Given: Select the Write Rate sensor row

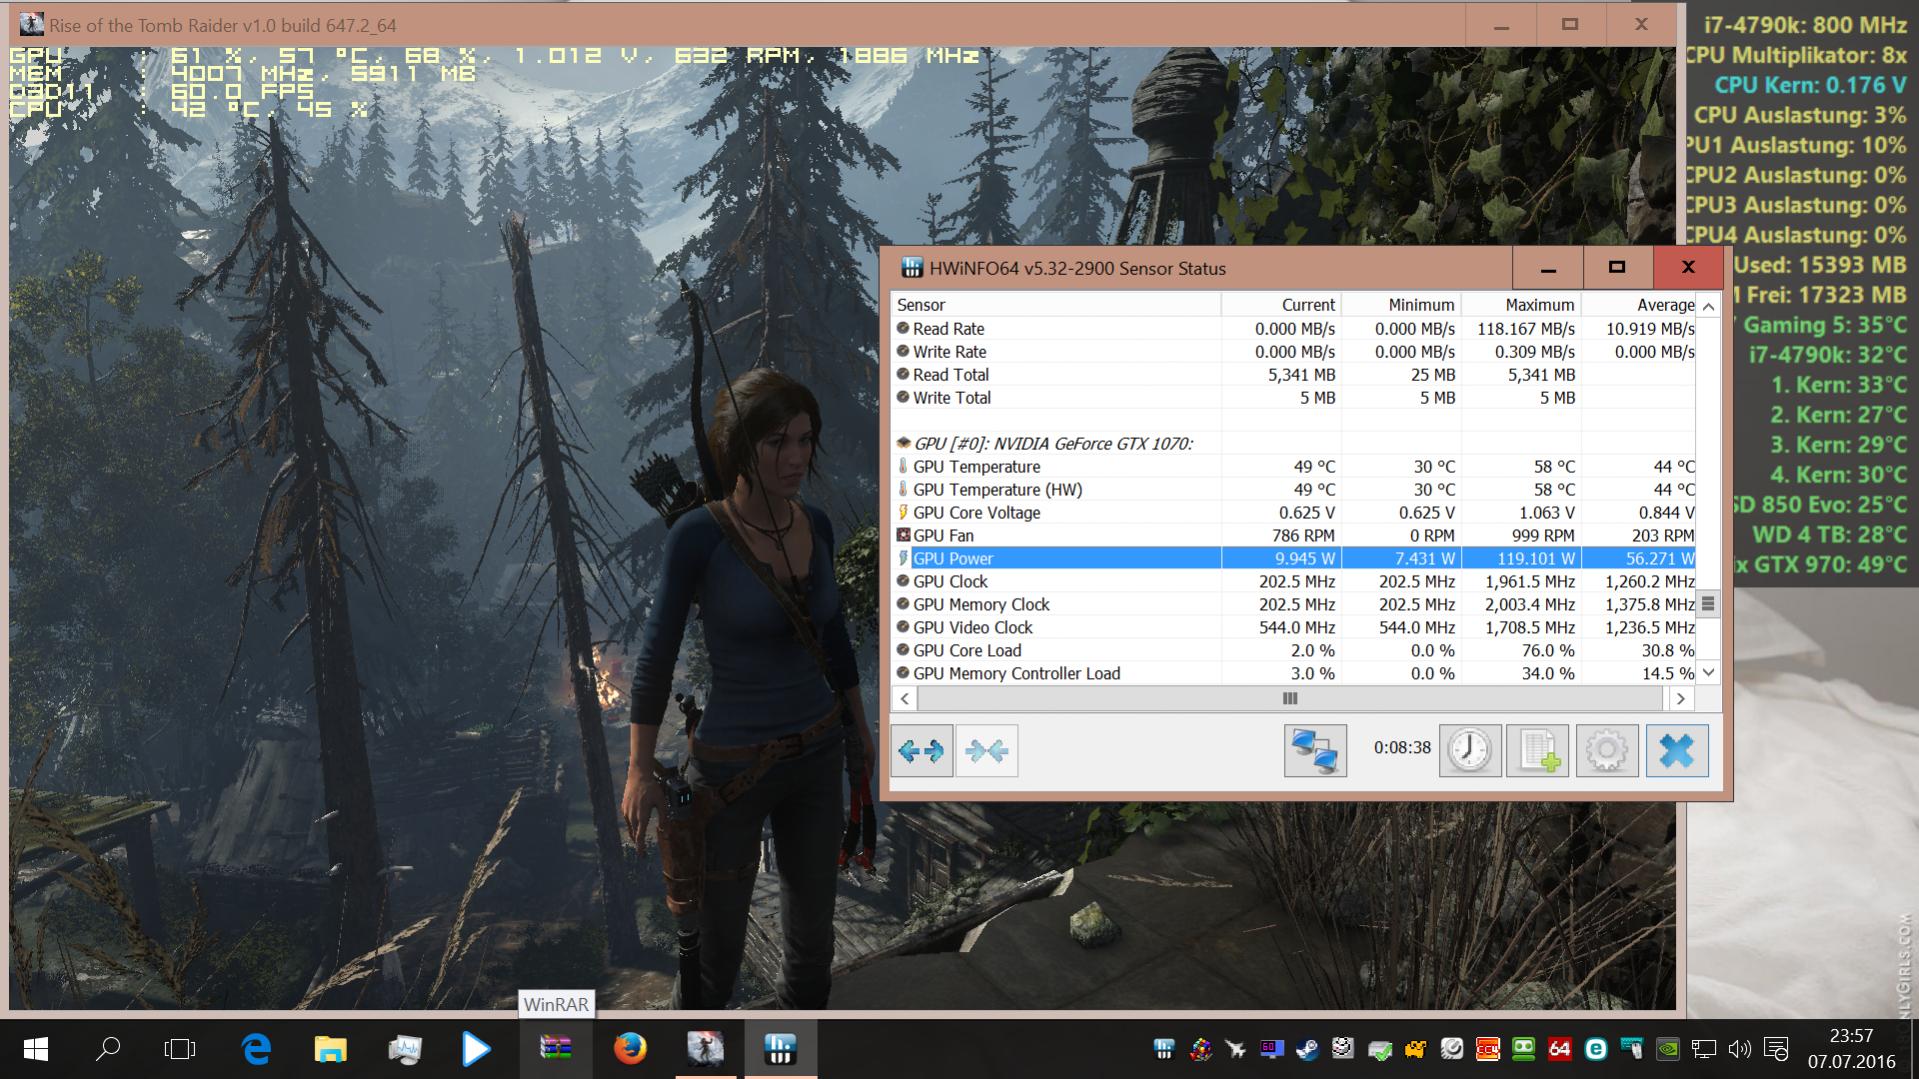Looking at the screenshot, I should [x=1294, y=352].
